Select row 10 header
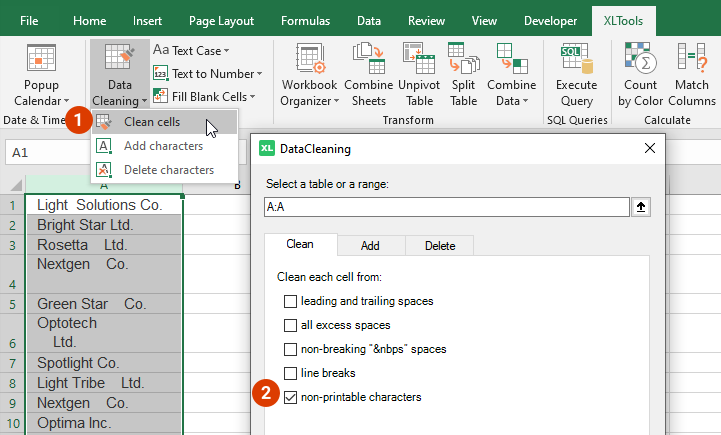 (x=12, y=423)
